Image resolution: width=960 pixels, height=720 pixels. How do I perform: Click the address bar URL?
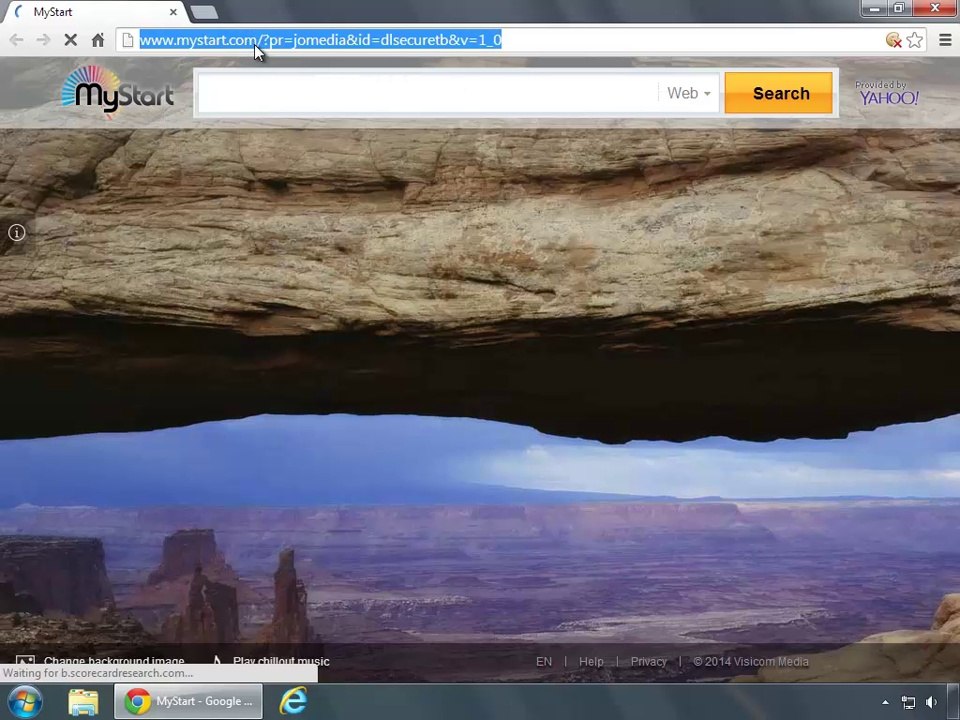[x=320, y=40]
